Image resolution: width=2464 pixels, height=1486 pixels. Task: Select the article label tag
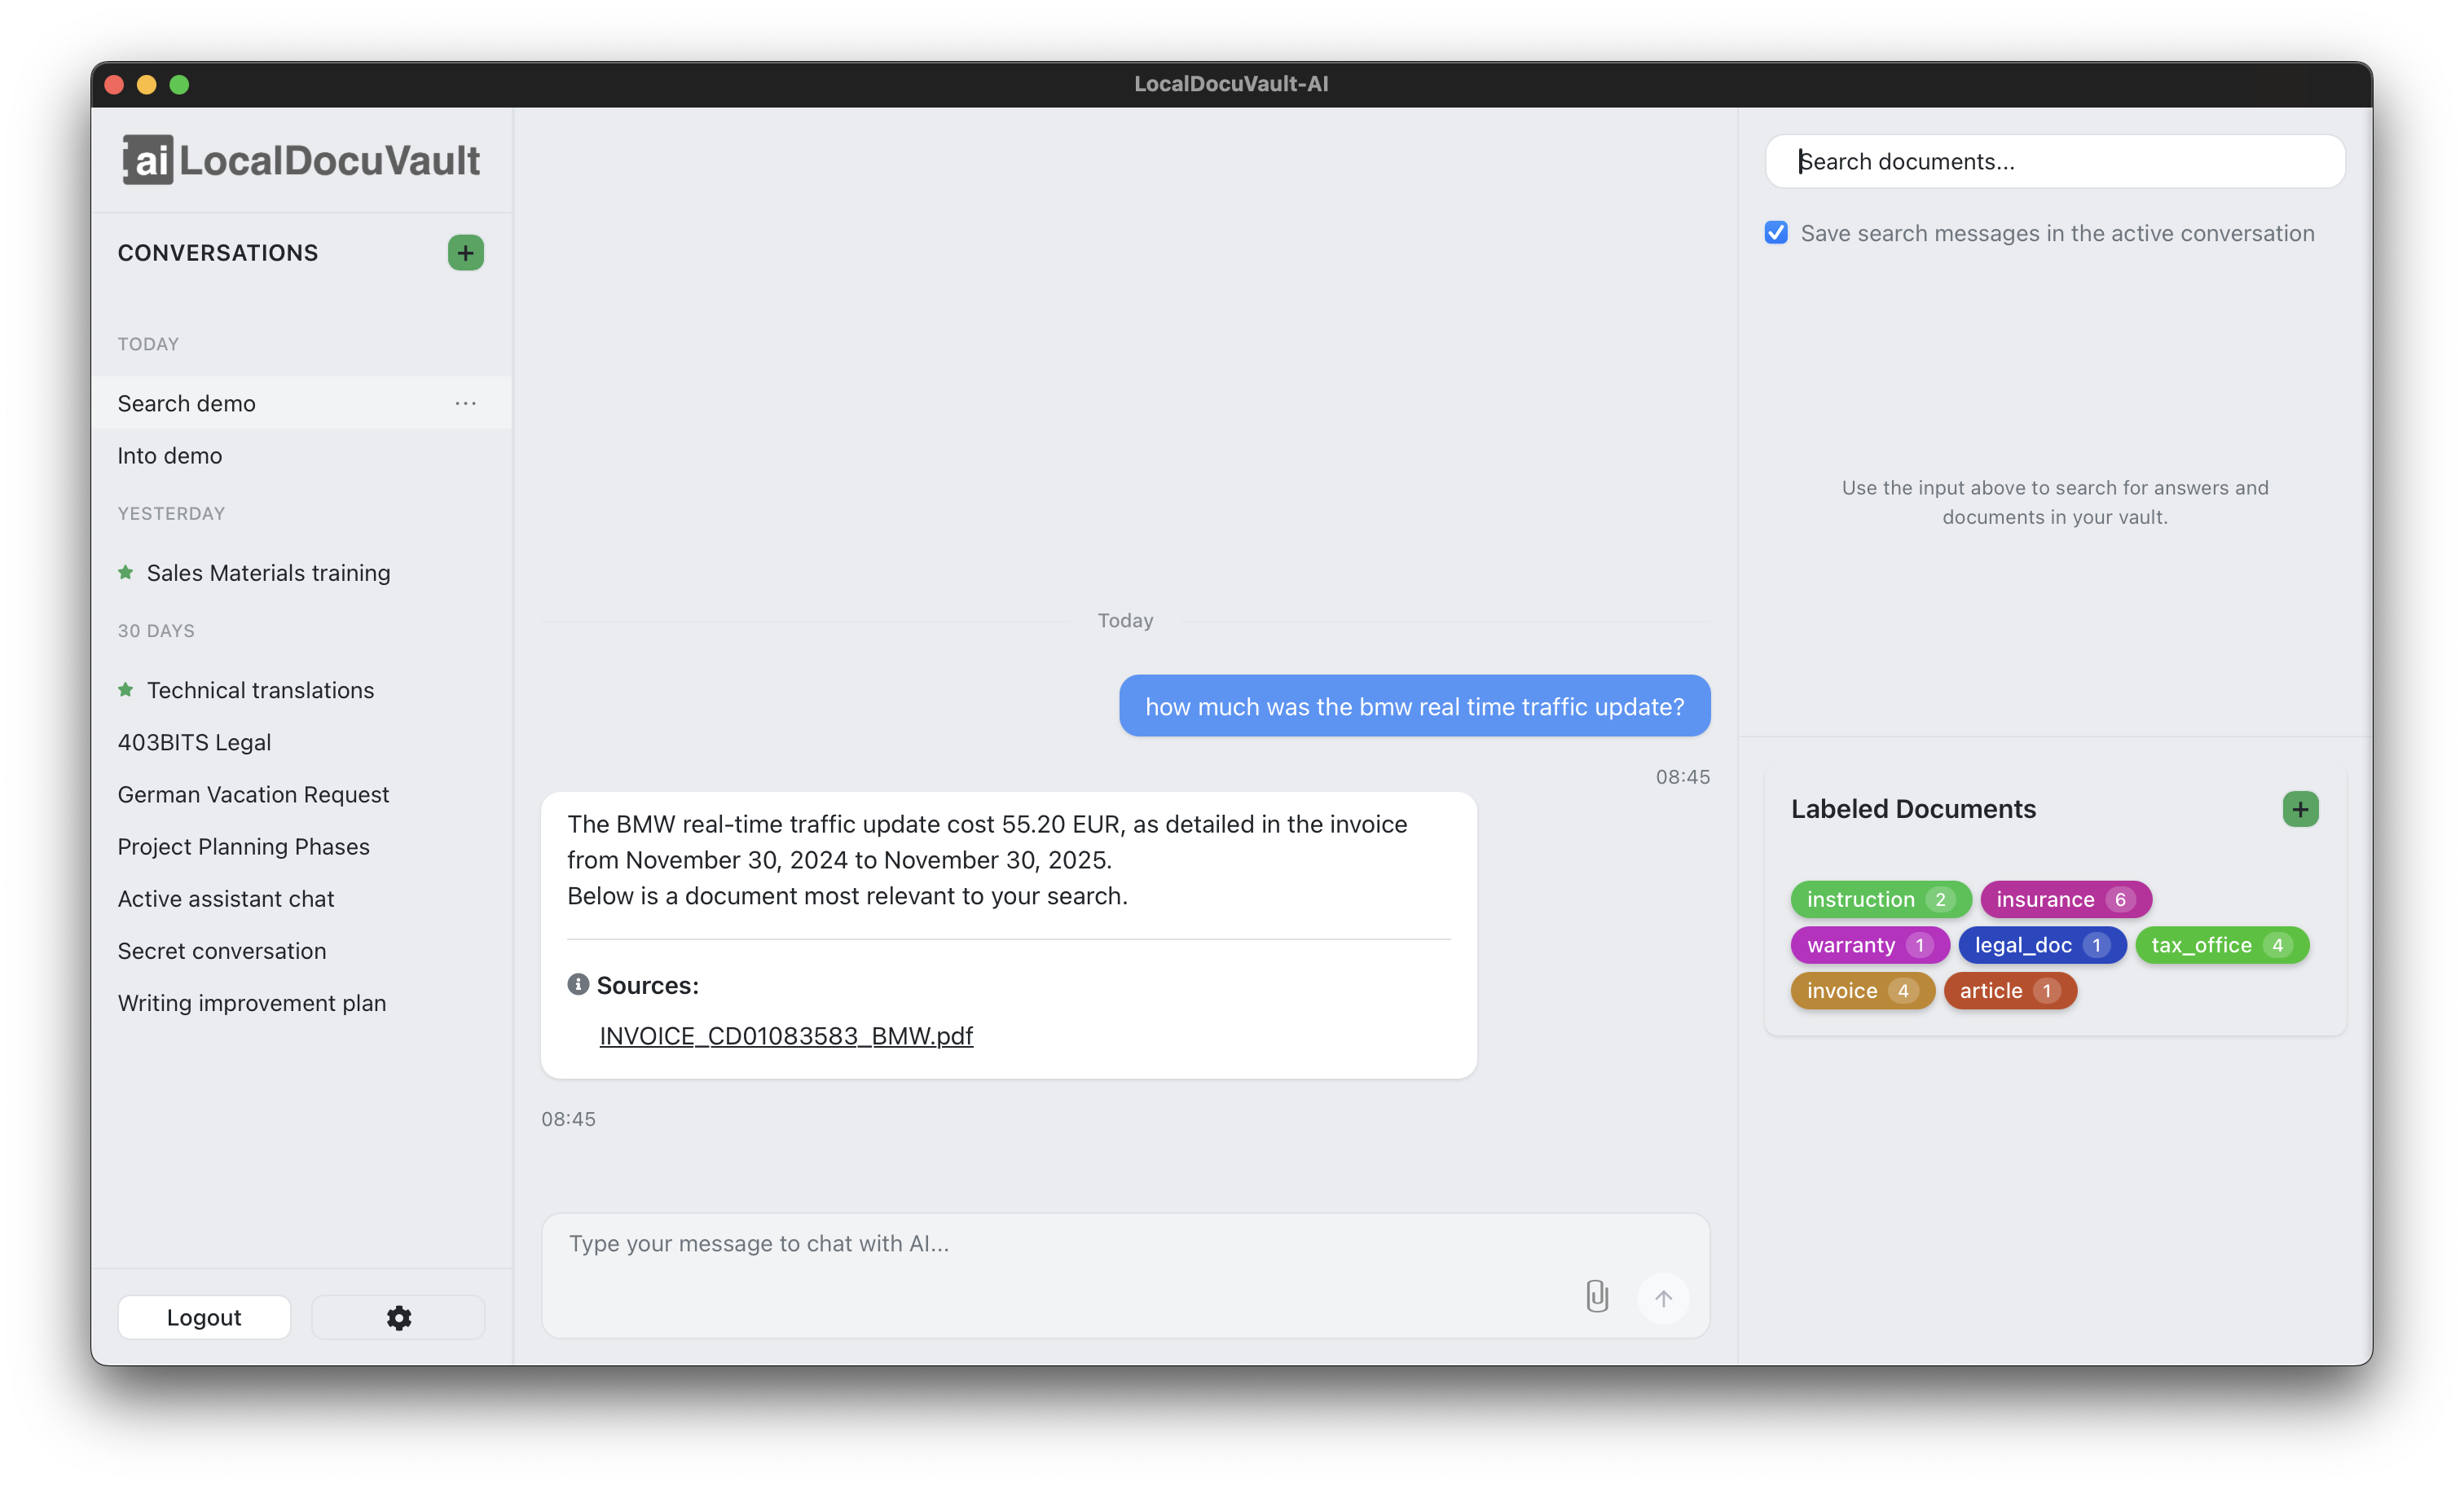pos(2009,990)
